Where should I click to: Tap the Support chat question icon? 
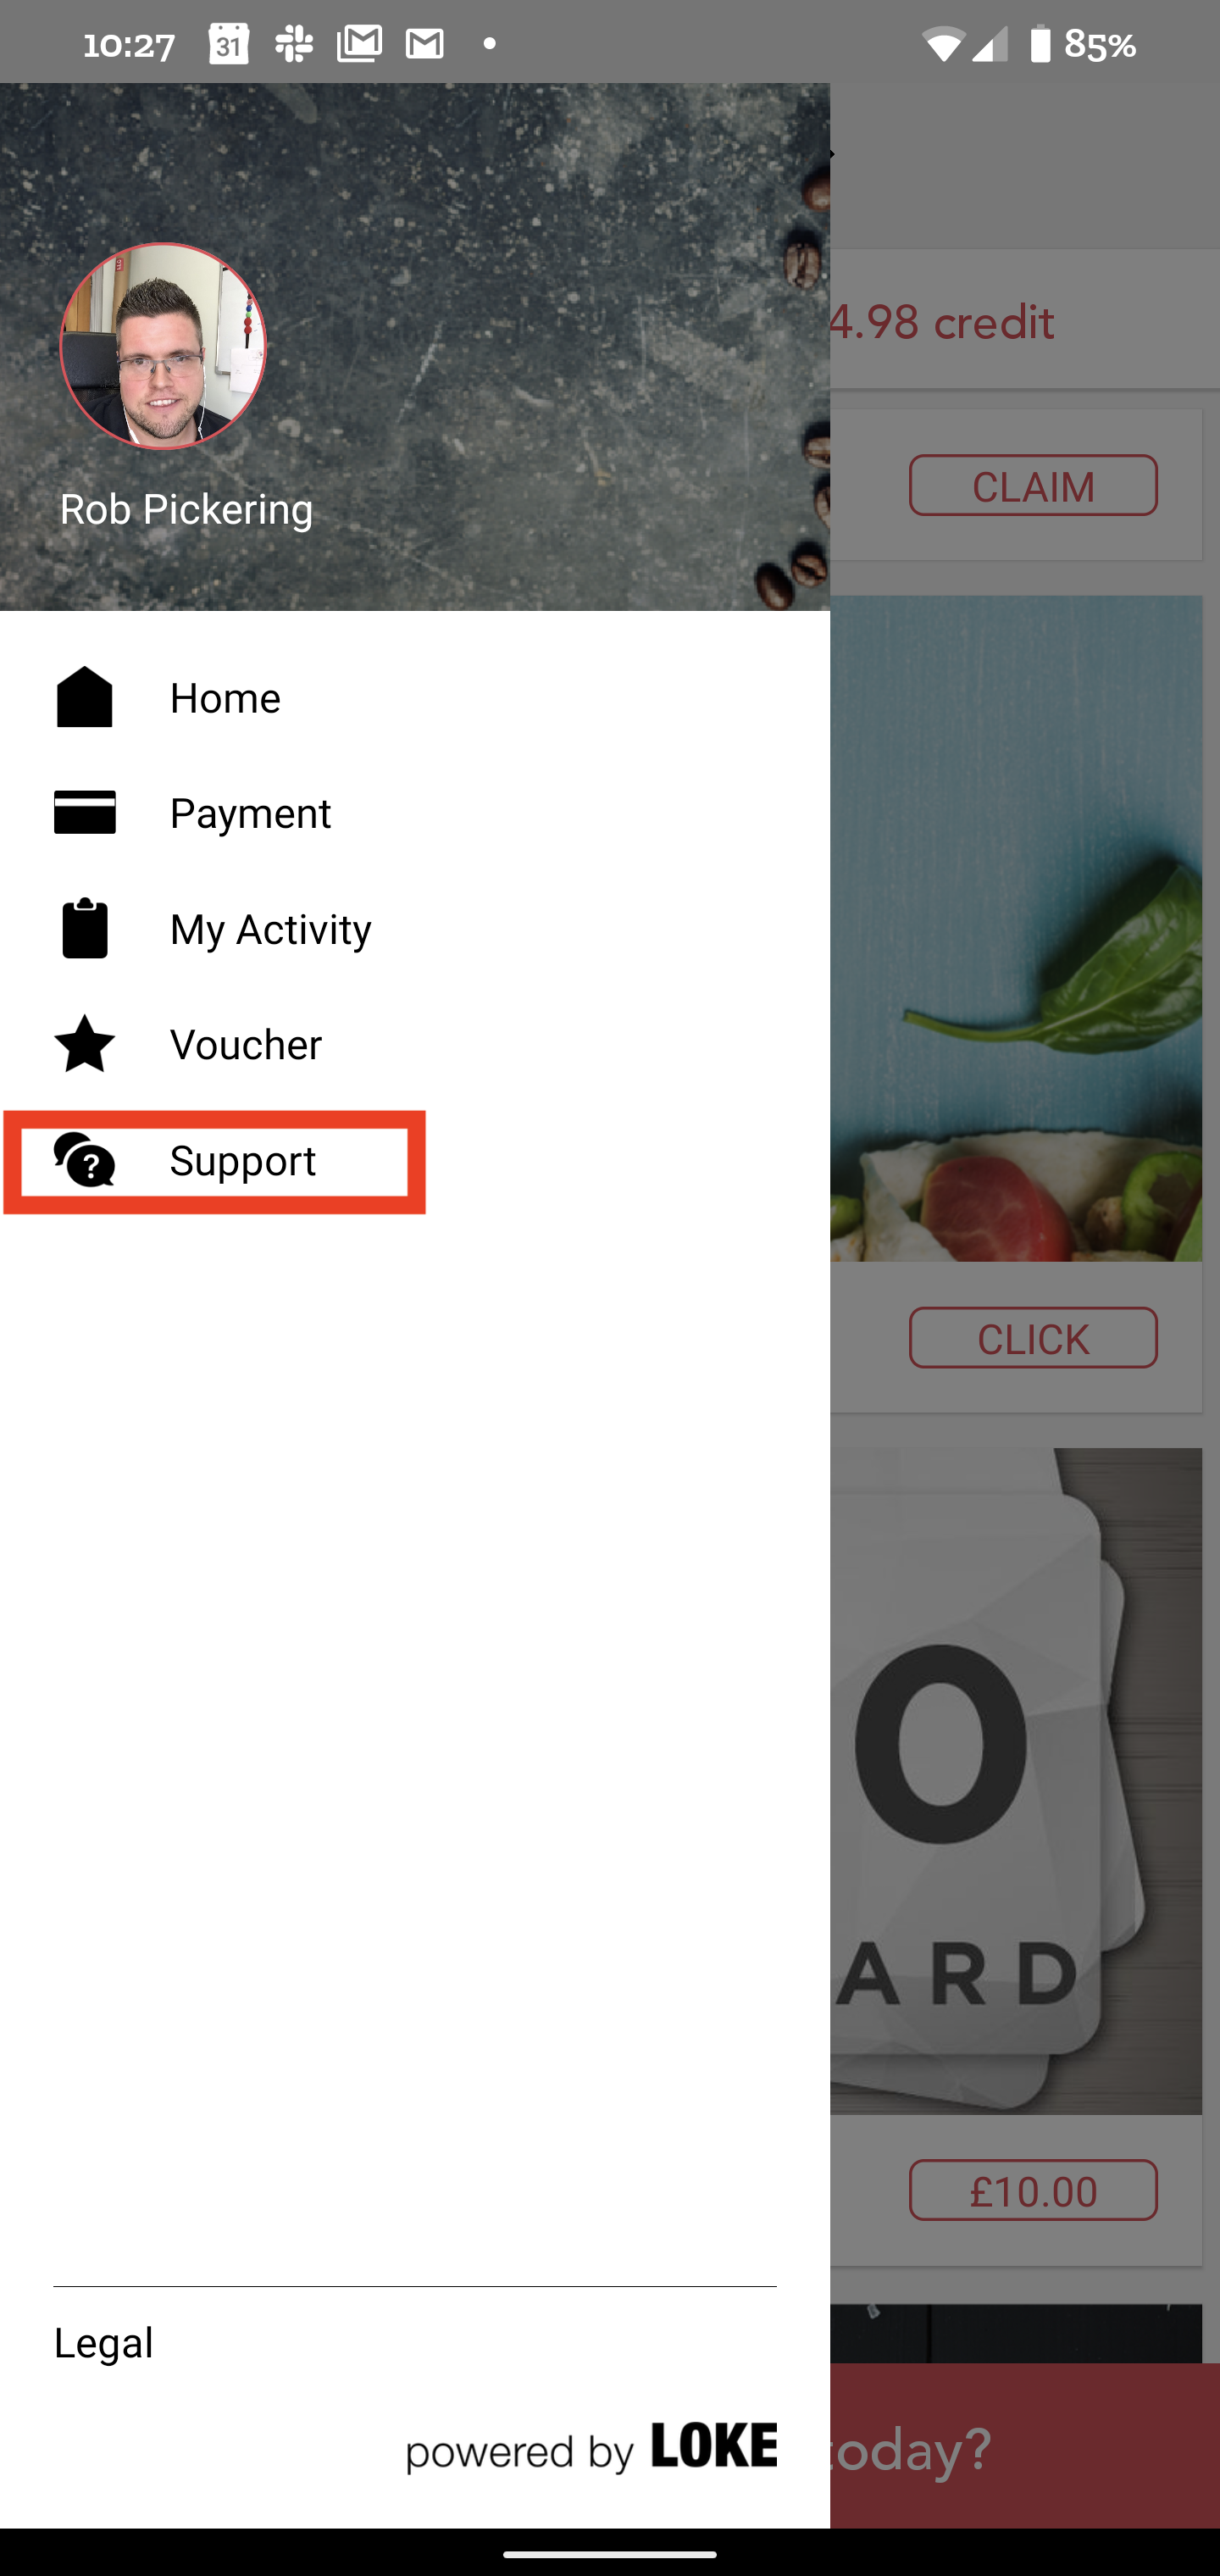pyautogui.click(x=85, y=1160)
